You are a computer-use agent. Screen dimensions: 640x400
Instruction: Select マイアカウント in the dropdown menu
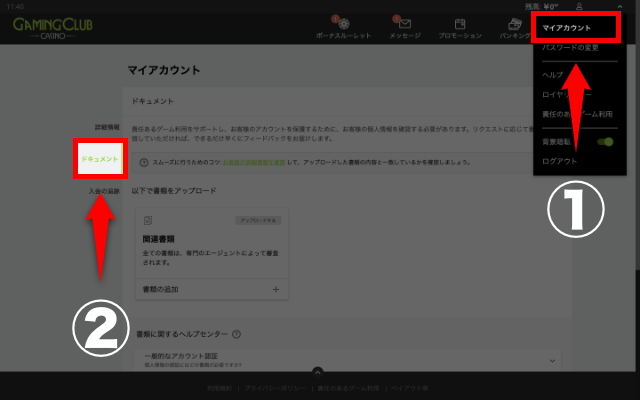pyautogui.click(x=566, y=28)
